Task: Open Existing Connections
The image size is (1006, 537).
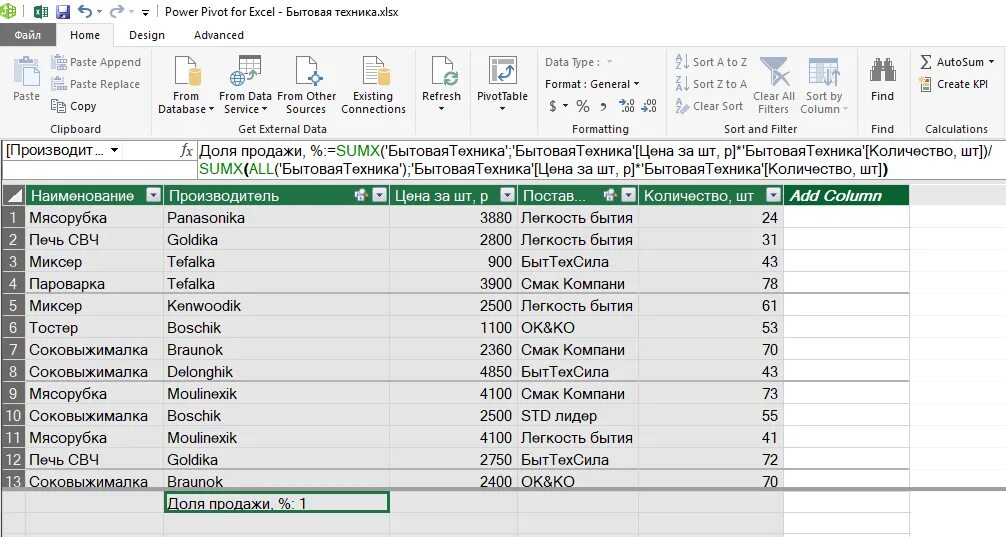Action: (373, 85)
